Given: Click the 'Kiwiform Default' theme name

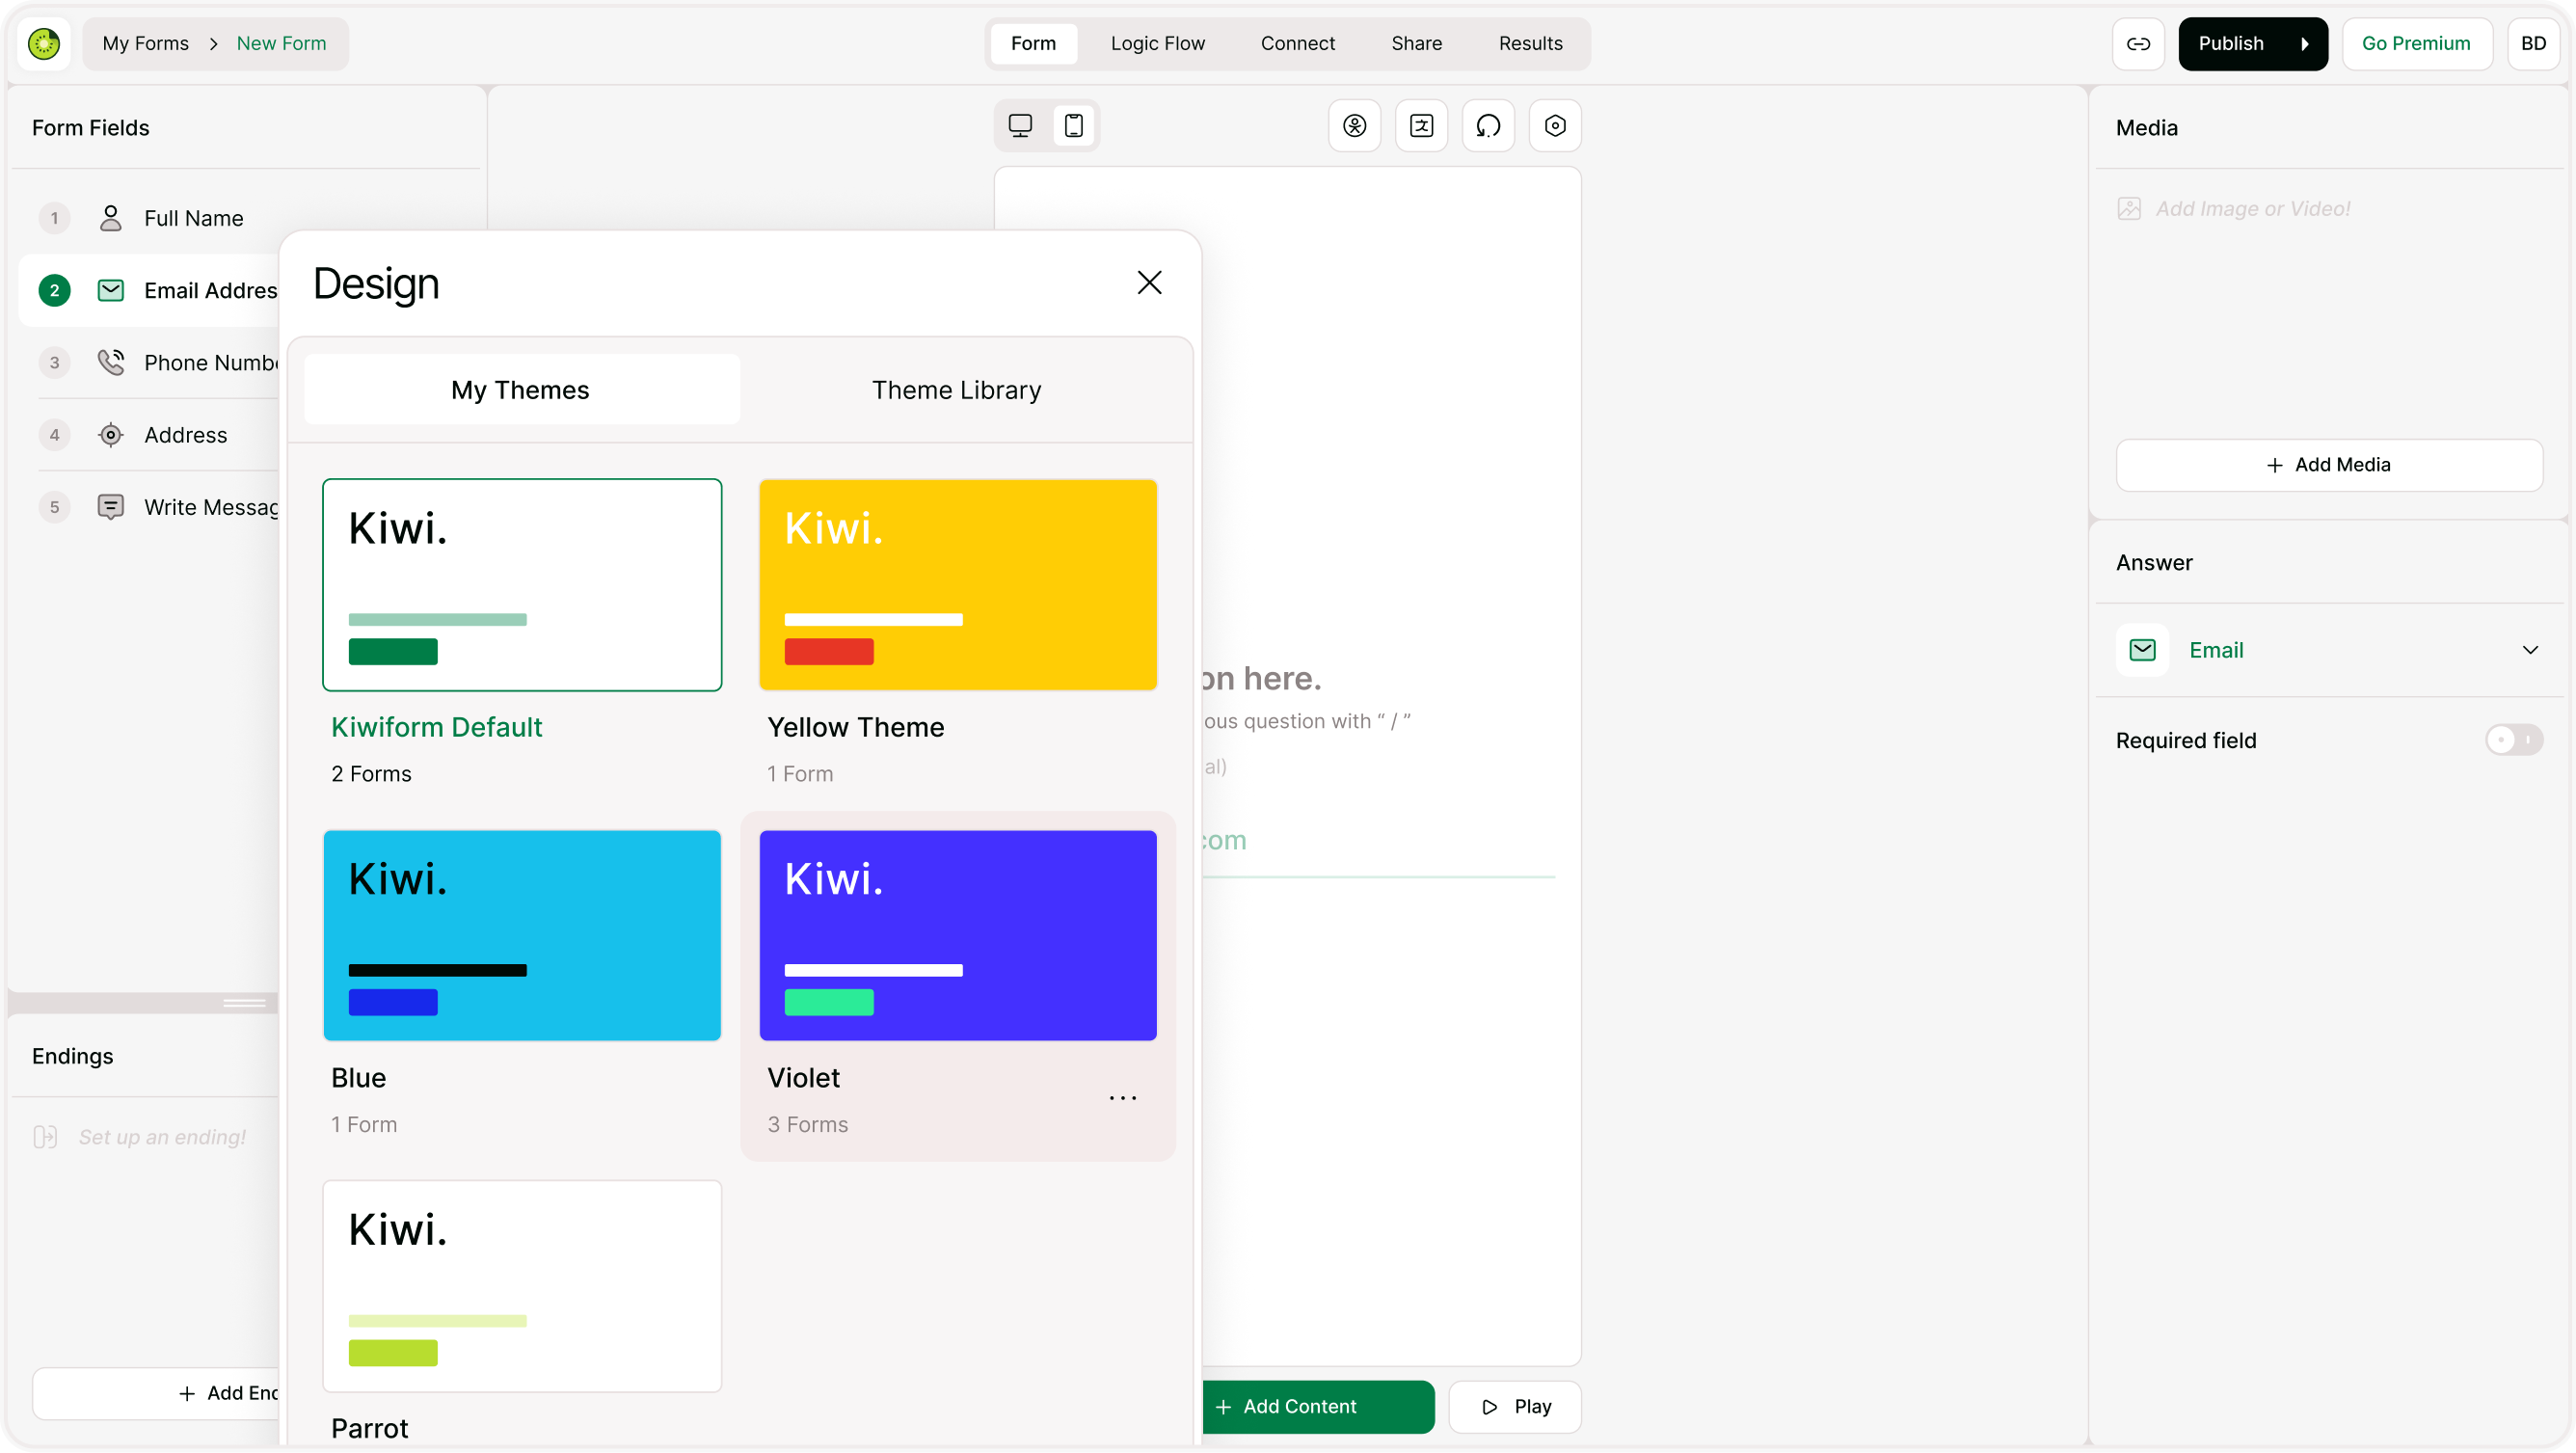Looking at the screenshot, I should [436, 726].
